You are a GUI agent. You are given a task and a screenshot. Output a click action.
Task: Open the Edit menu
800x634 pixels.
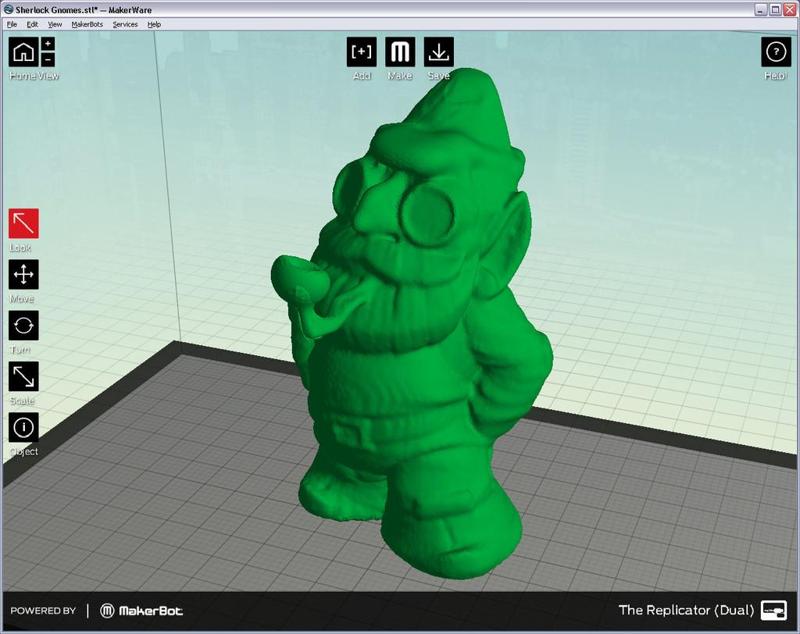(32, 24)
